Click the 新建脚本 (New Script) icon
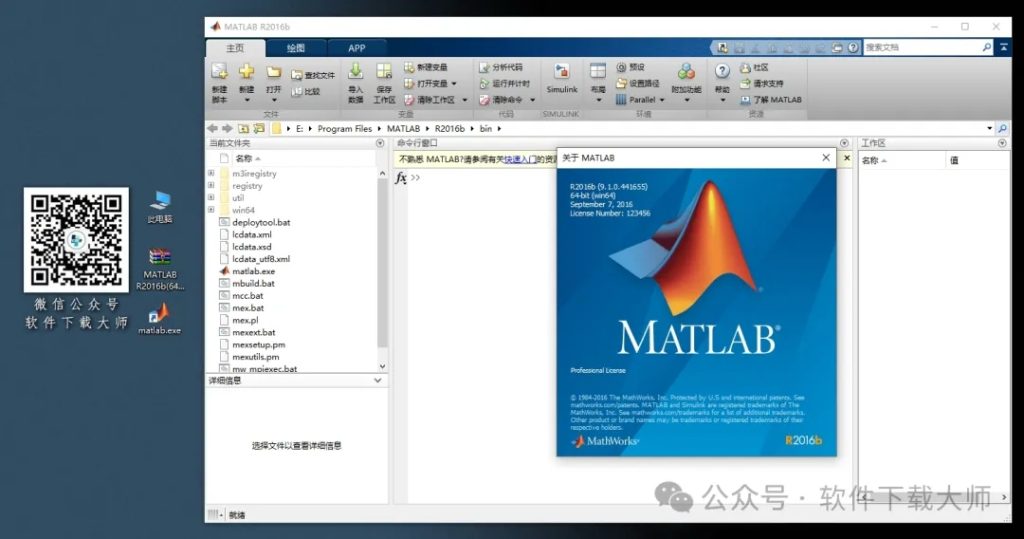1024x539 pixels. [x=219, y=73]
